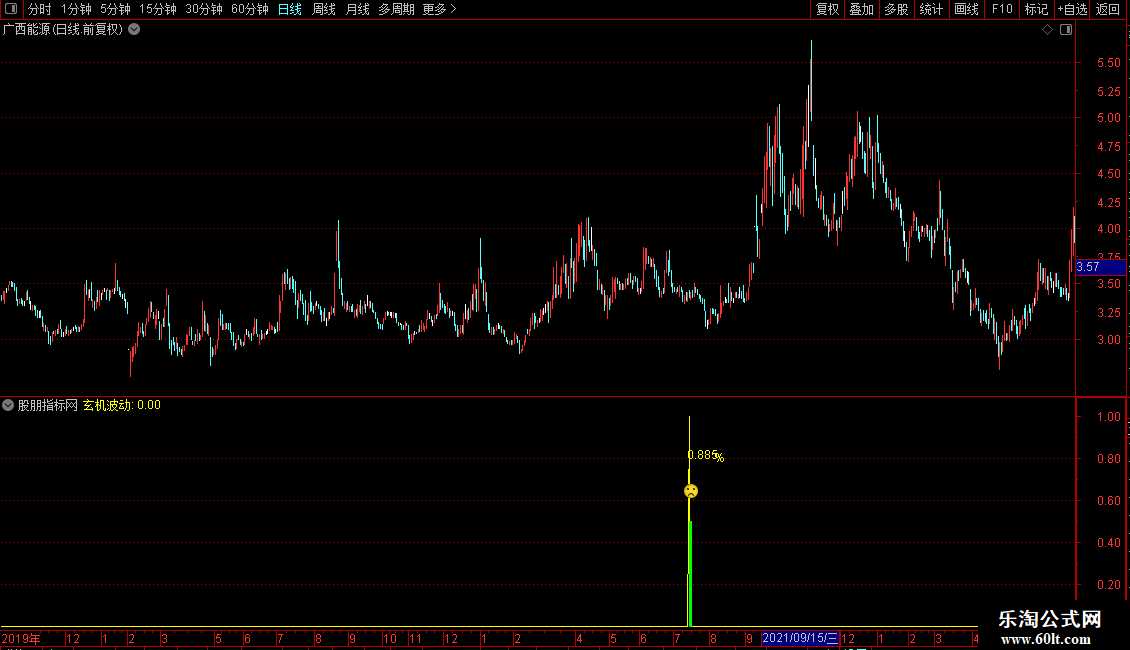Click the 2021/09/15/三 date marker

[800, 638]
